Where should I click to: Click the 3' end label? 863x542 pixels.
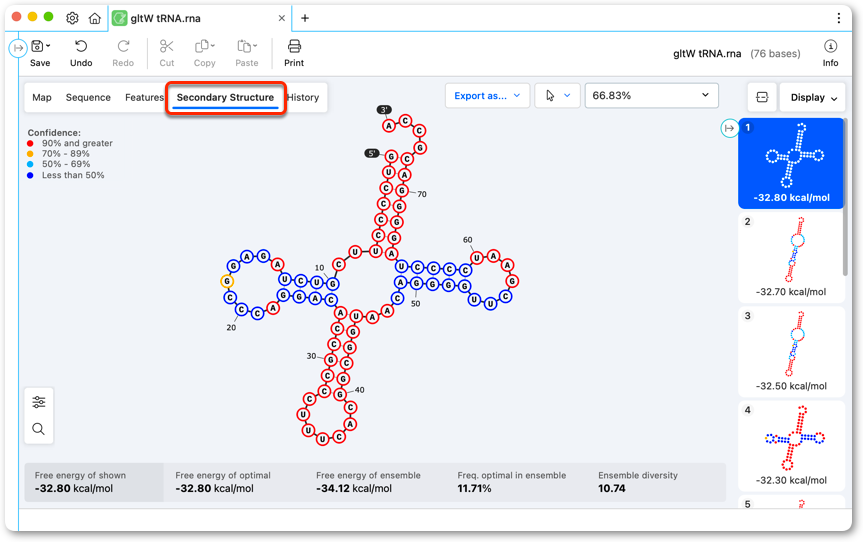coord(384,110)
